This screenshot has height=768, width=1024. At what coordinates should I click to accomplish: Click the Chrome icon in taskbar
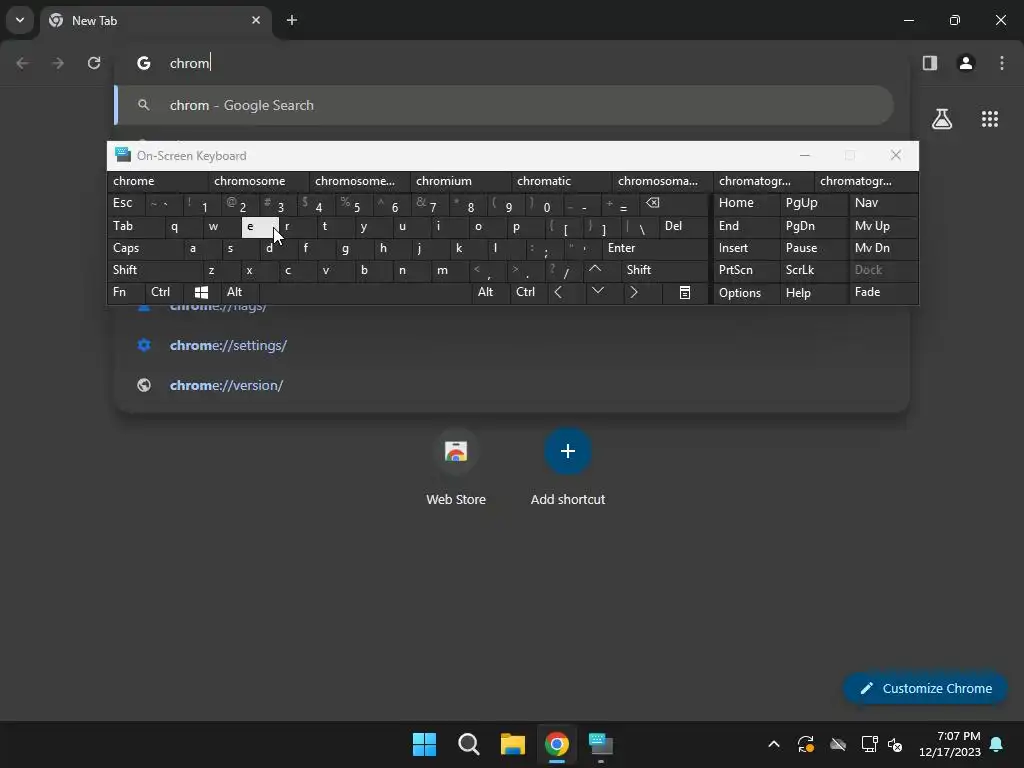[556, 744]
